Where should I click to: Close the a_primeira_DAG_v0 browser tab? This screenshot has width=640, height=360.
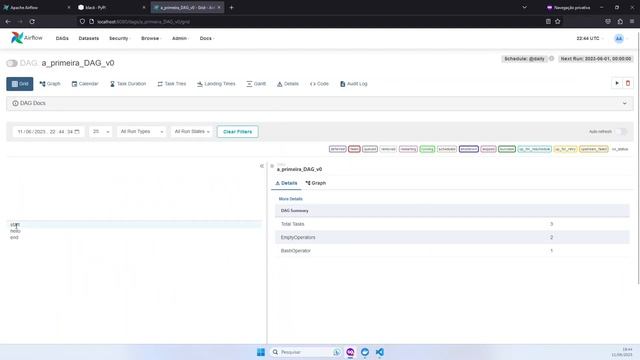point(219,7)
